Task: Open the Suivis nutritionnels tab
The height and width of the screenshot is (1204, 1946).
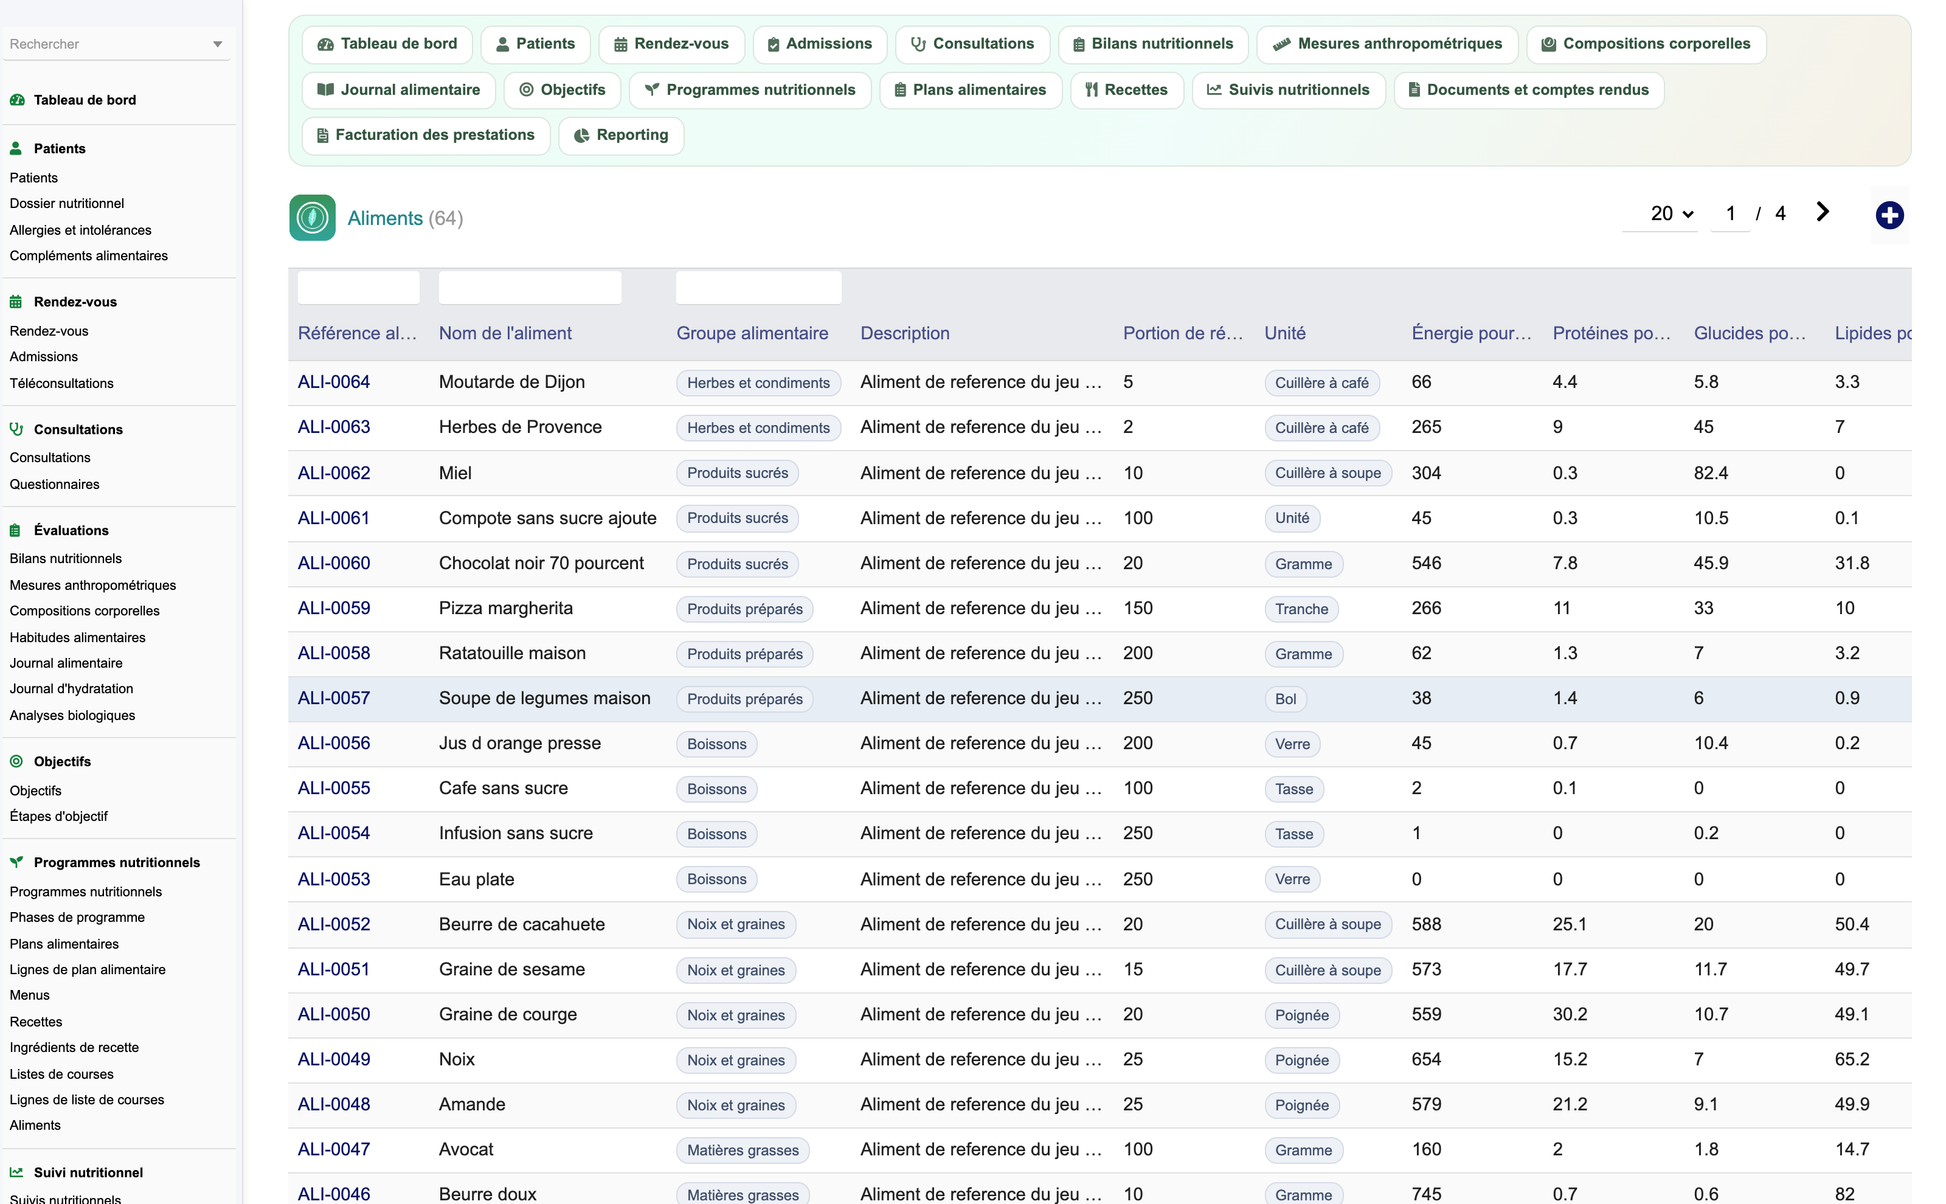Action: [x=1288, y=90]
